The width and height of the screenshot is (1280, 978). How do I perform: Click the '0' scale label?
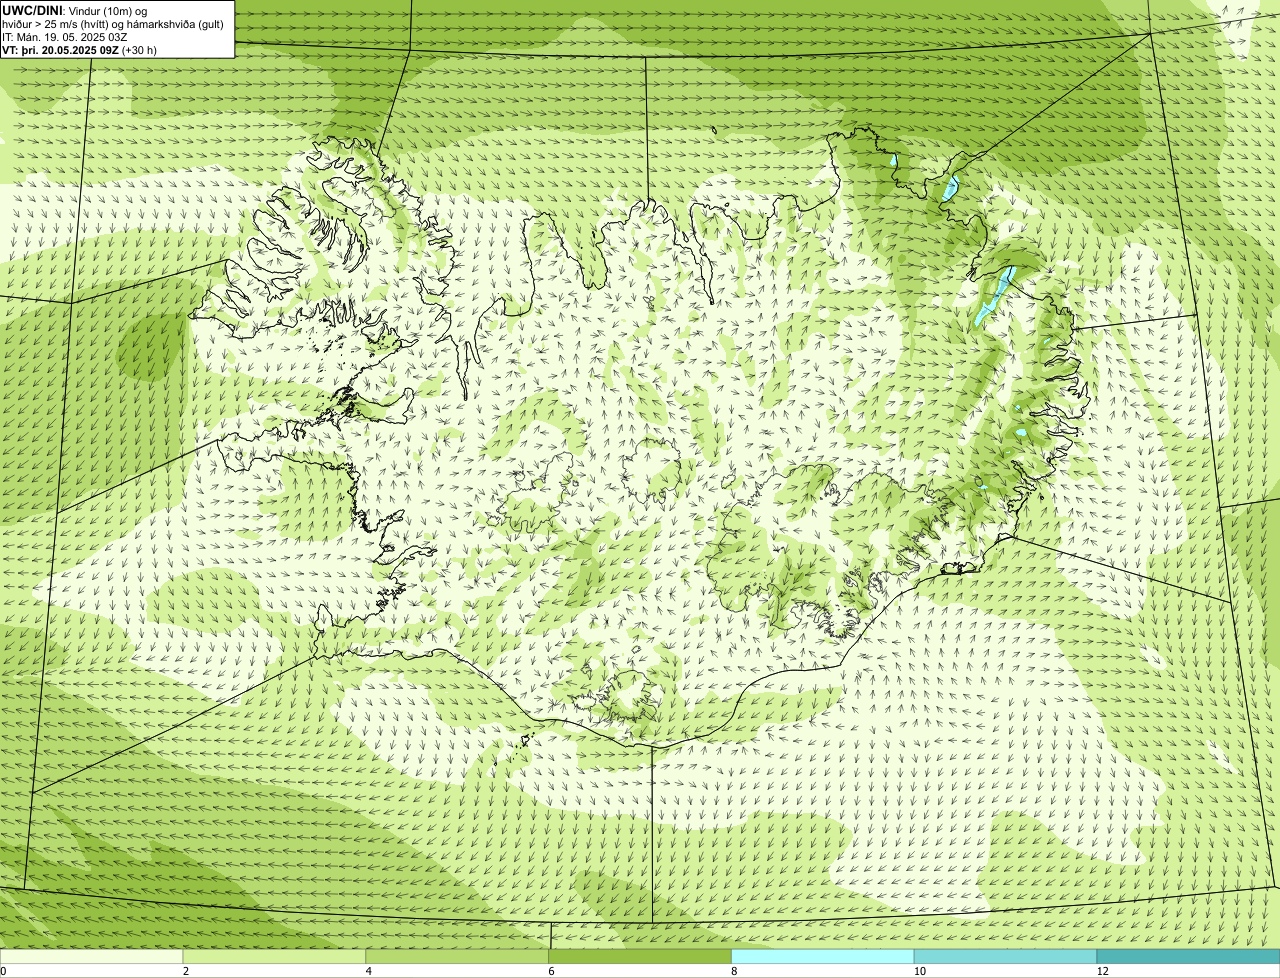[3, 971]
